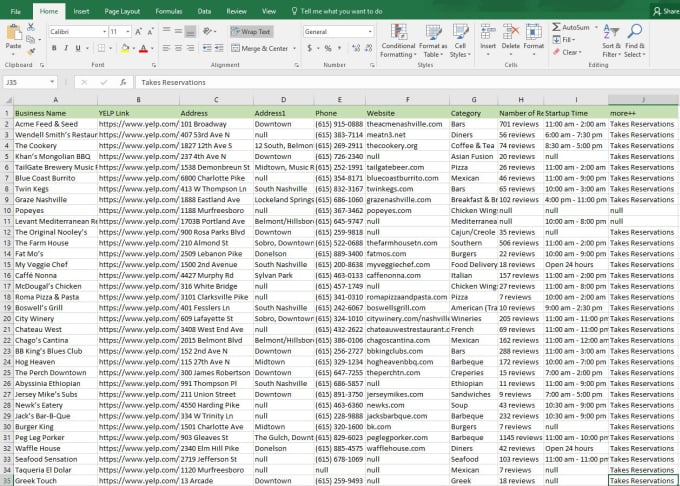
Task: Open the AutoSum dropdown arrow
Action: pyautogui.click(x=596, y=27)
